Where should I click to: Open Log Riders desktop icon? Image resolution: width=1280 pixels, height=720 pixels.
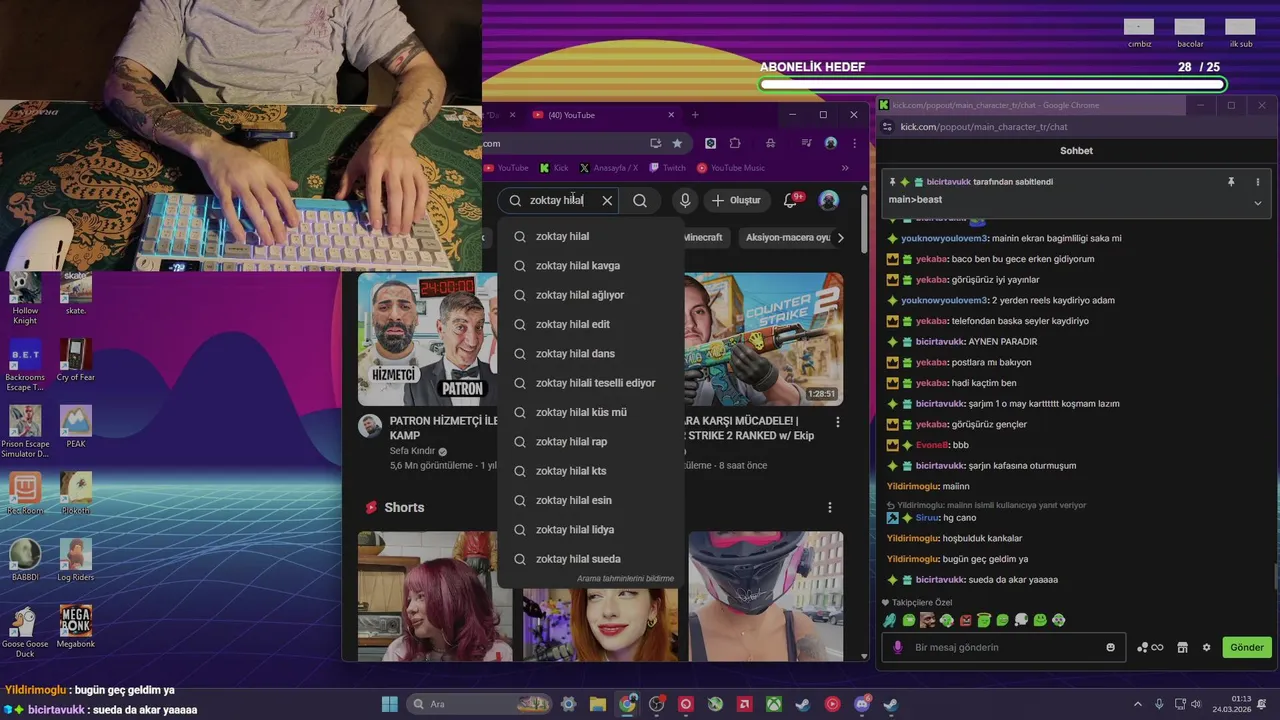click(76, 560)
